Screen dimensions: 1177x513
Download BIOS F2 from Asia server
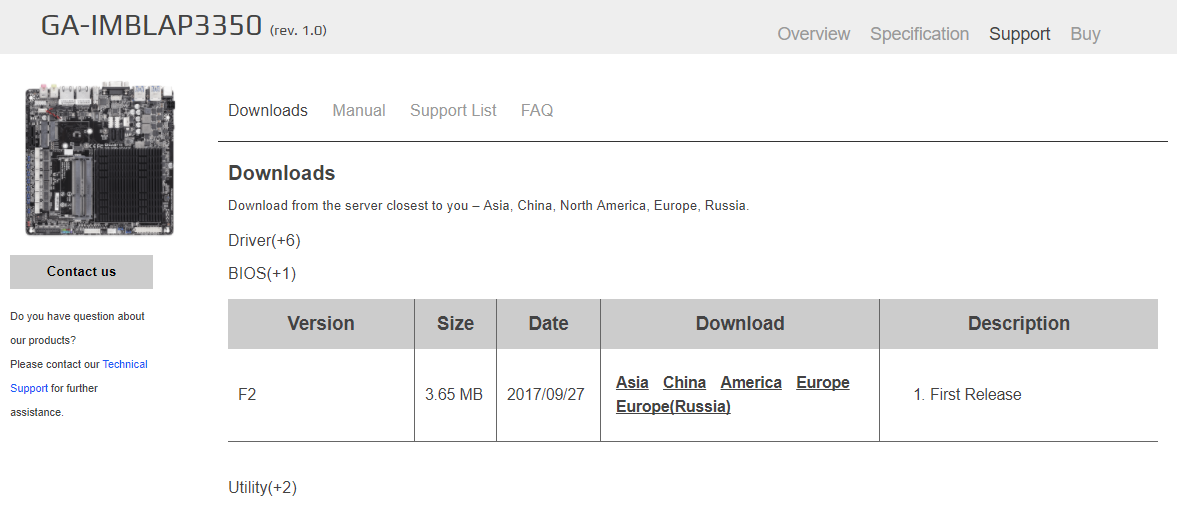tap(632, 382)
